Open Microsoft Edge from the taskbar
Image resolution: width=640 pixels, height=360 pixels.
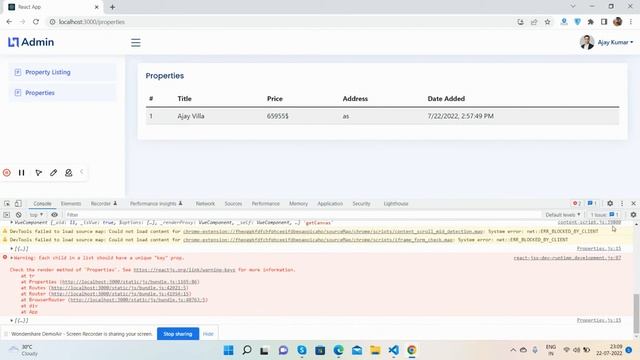[x=338, y=350]
